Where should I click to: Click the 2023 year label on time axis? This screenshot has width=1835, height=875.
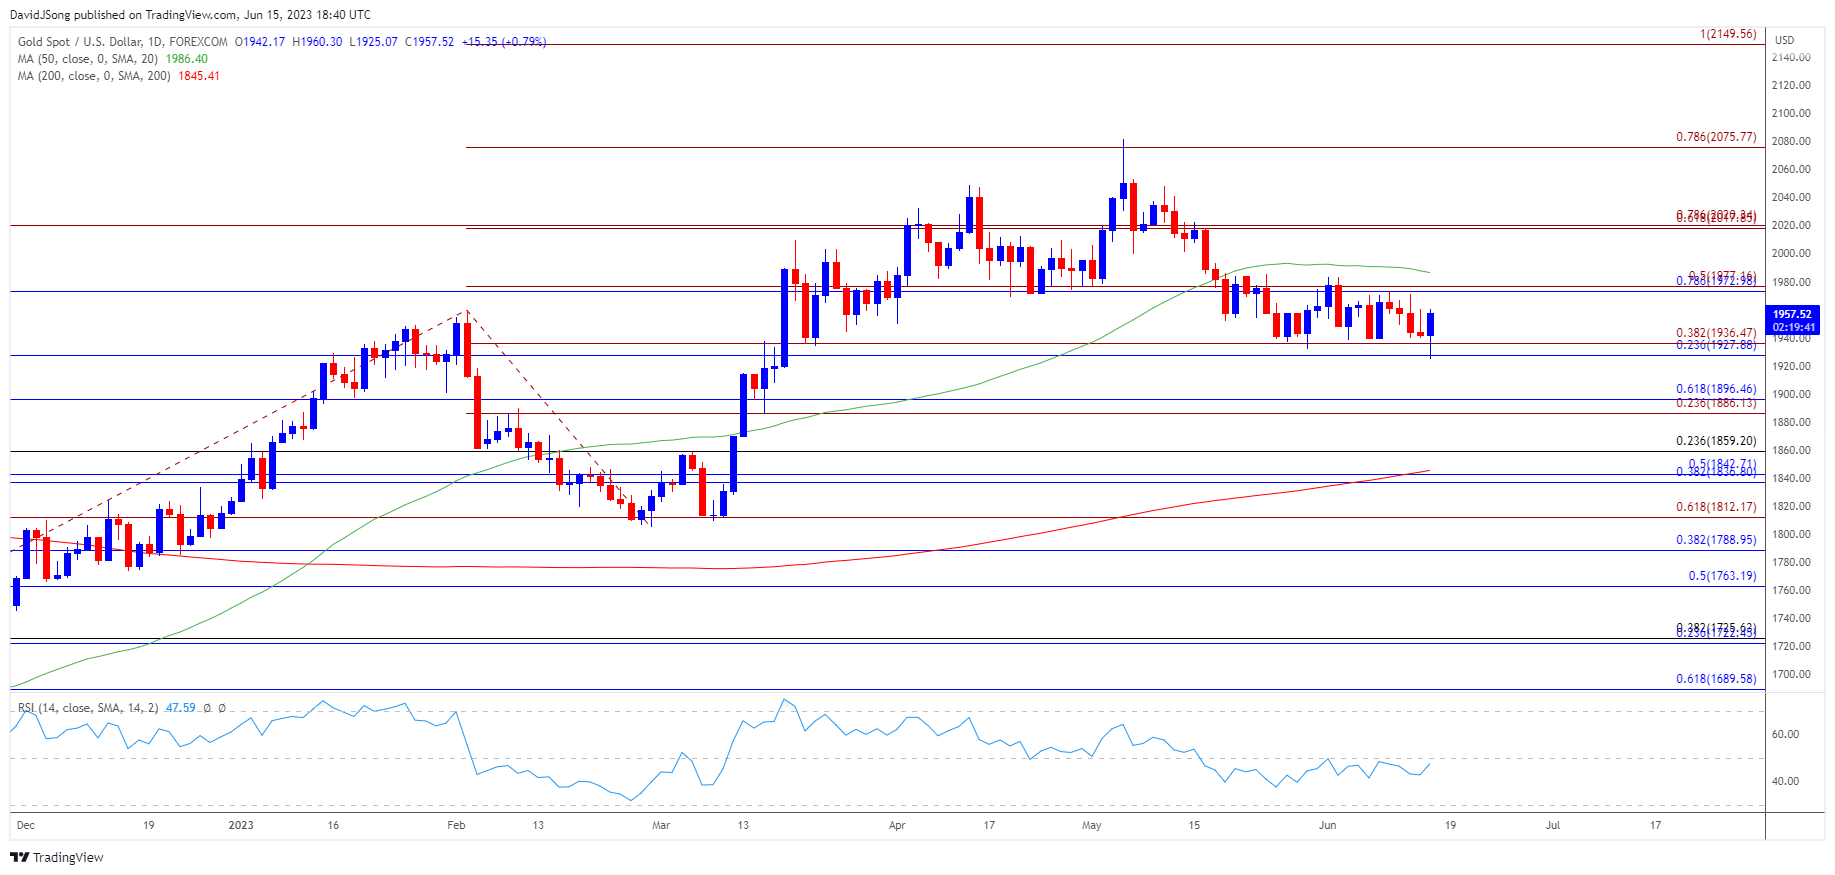click(241, 825)
